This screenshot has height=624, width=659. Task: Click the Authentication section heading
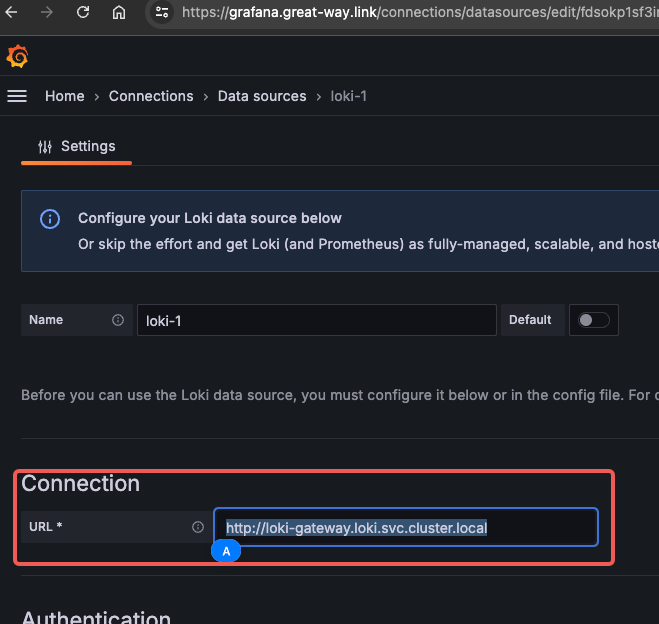pos(96,617)
